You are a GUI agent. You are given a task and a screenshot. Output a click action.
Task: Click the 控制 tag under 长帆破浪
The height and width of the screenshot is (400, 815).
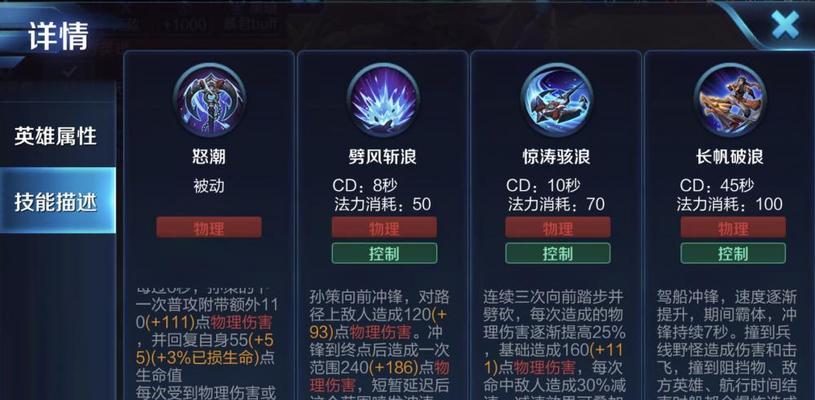733,253
